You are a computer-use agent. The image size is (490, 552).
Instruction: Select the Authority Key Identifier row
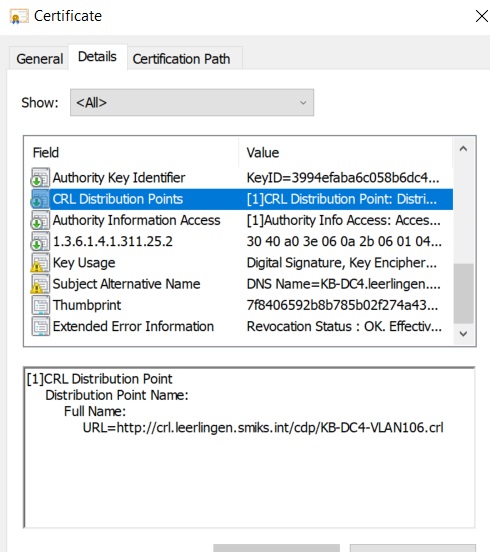tap(238, 178)
